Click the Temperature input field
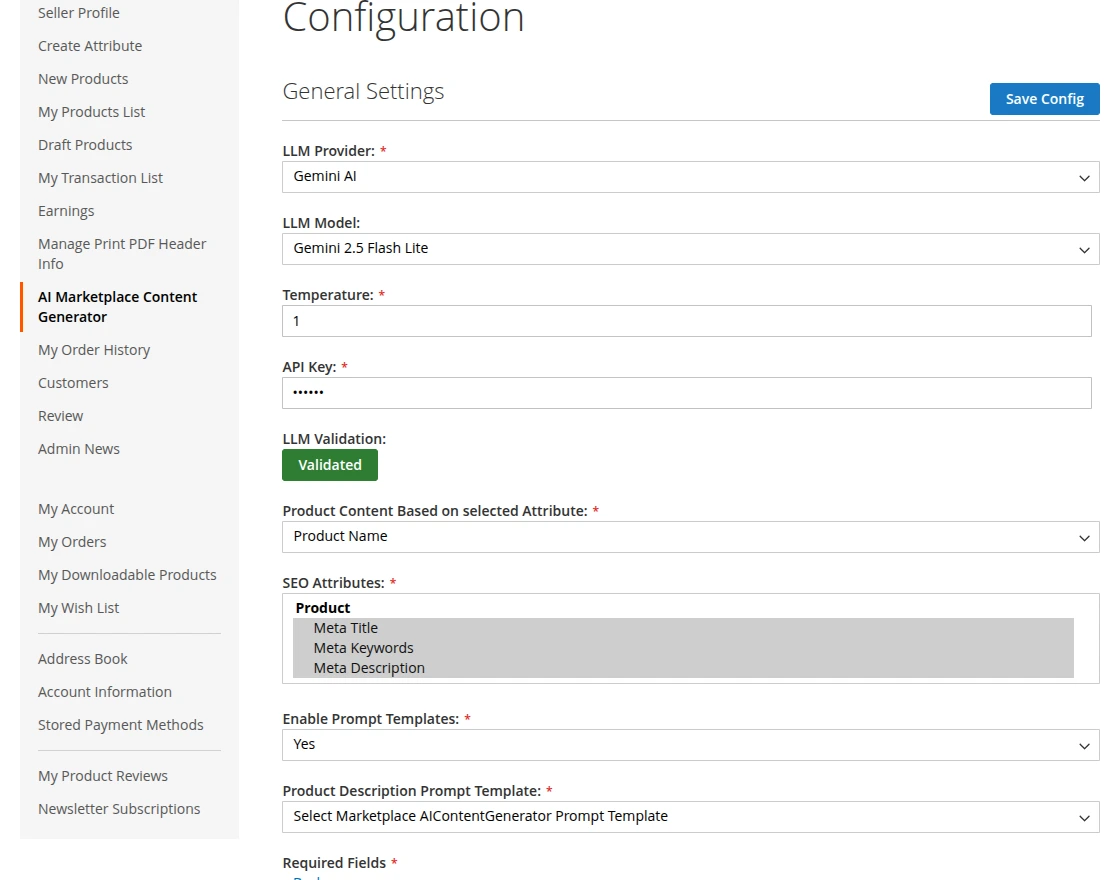Image resolution: width=1120 pixels, height=880 pixels. [x=686, y=321]
